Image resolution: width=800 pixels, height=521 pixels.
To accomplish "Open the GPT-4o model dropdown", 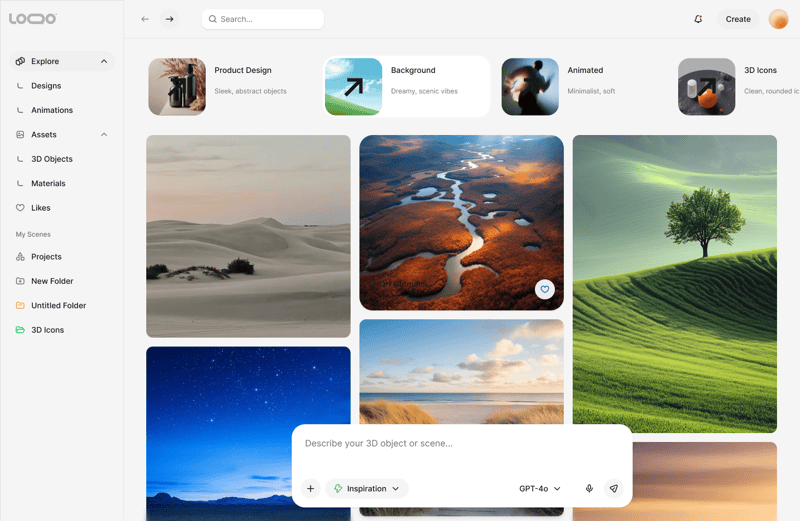I will pyautogui.click(x=540, y=488).
